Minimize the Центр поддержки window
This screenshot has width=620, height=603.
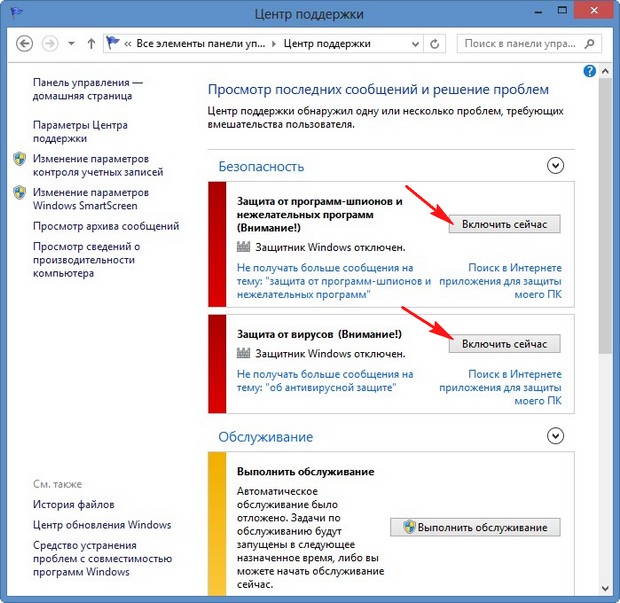(538, 11)
